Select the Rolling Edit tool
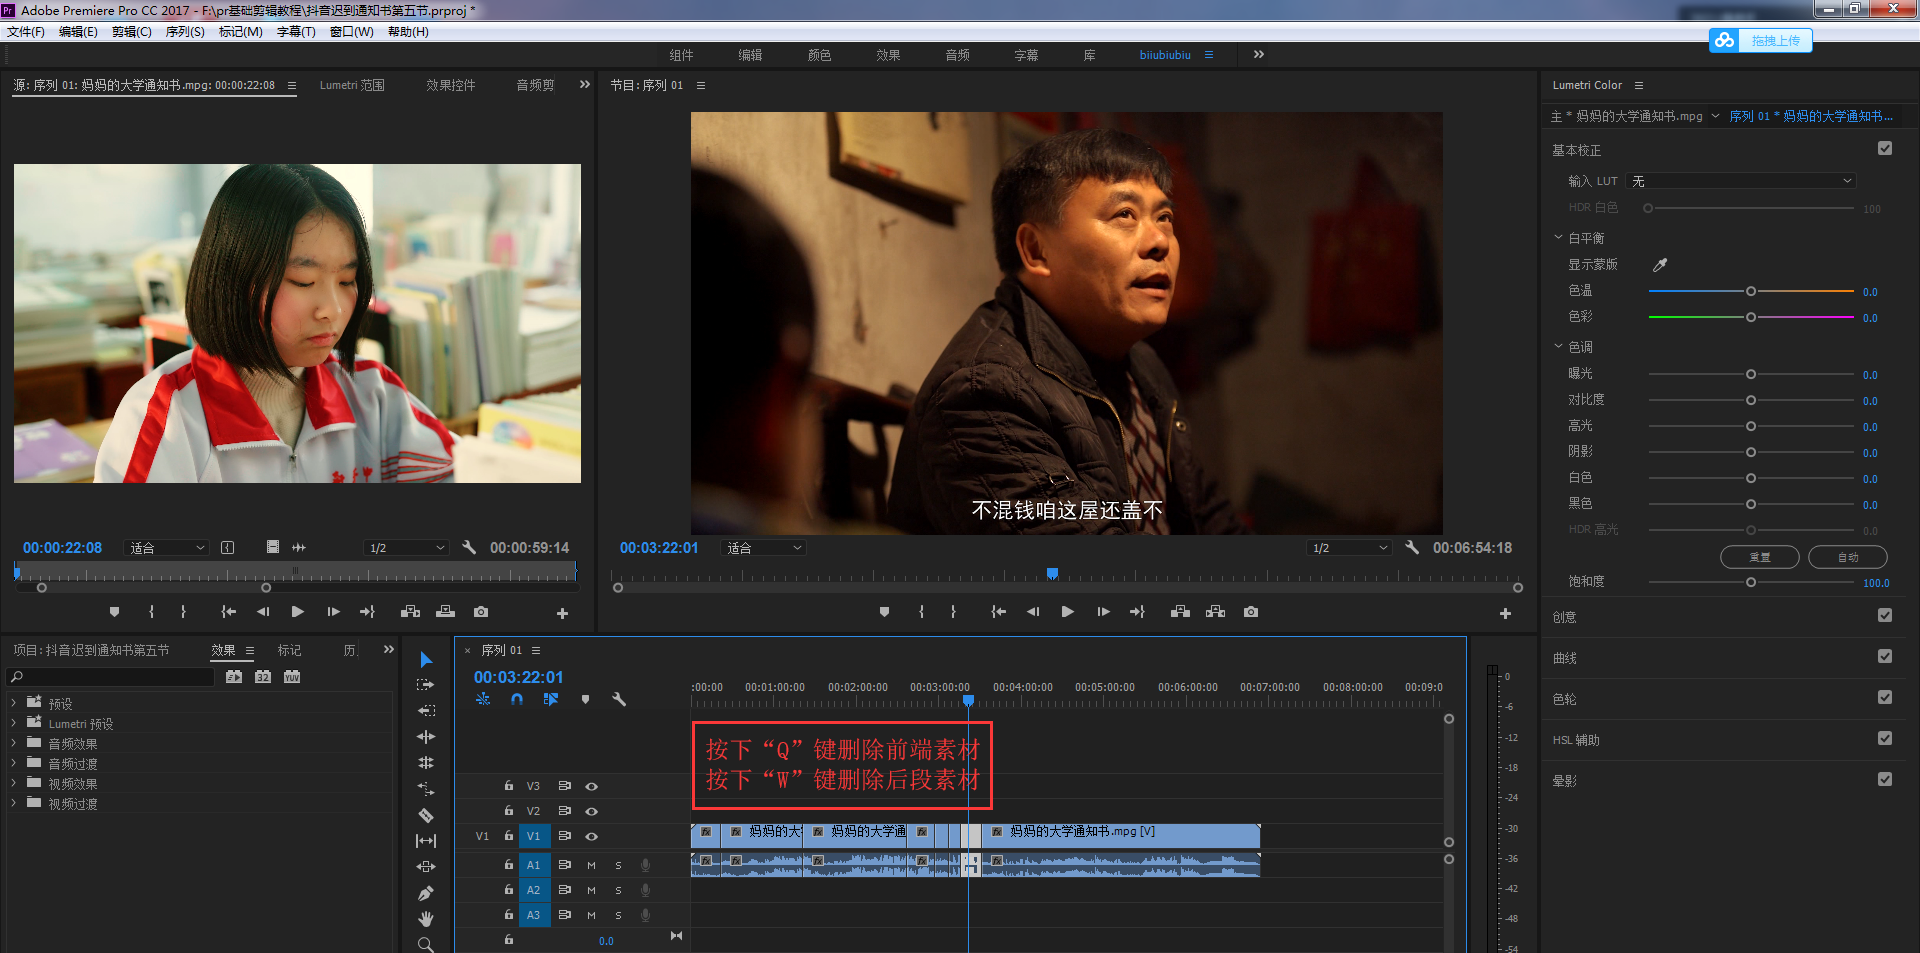The width and height of the screenshot is (1920, 953). [426, 763]
